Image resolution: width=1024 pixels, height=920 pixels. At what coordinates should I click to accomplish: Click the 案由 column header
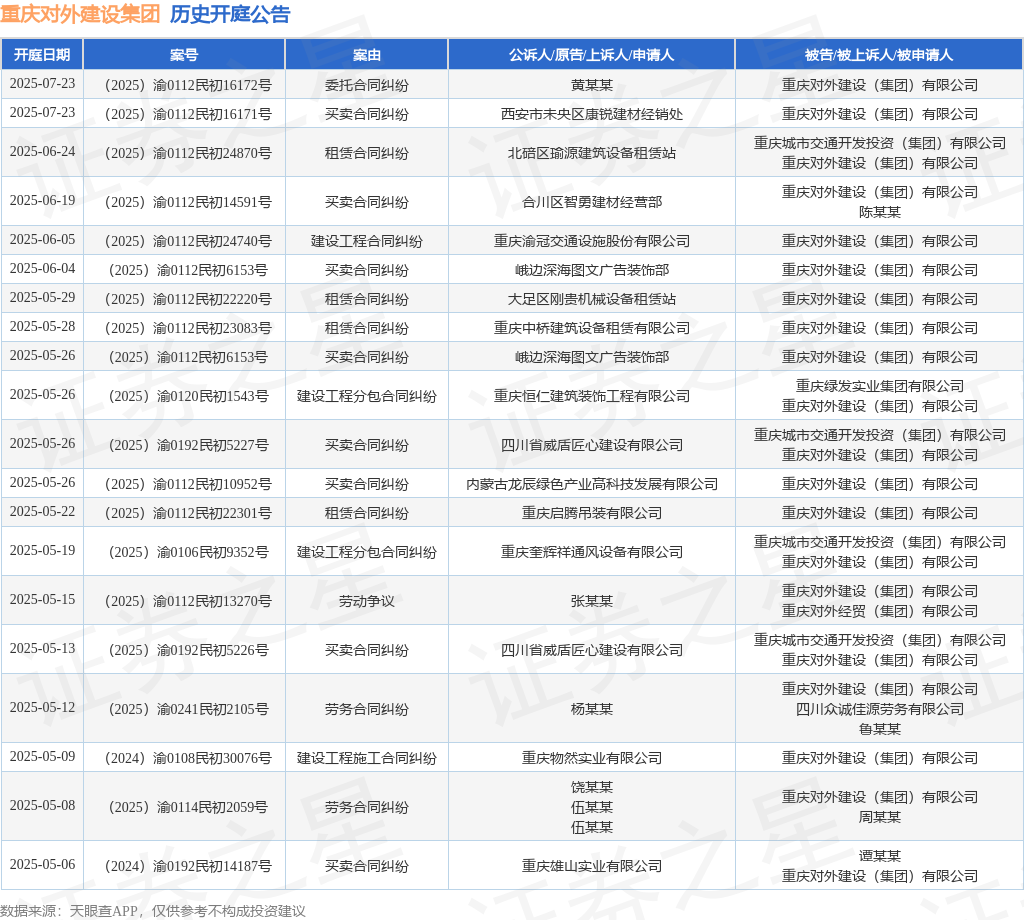tap(366, 55)
